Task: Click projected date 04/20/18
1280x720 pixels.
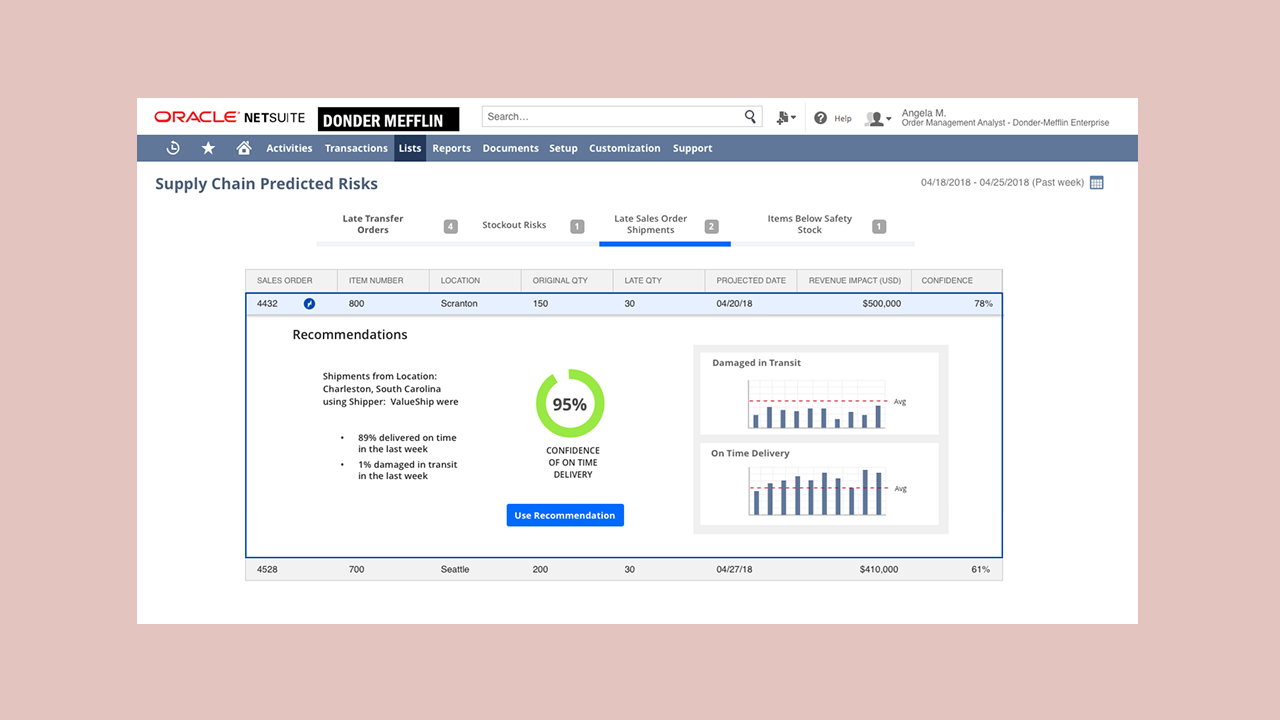Action: pyautogui.click(x=735, y=304)
